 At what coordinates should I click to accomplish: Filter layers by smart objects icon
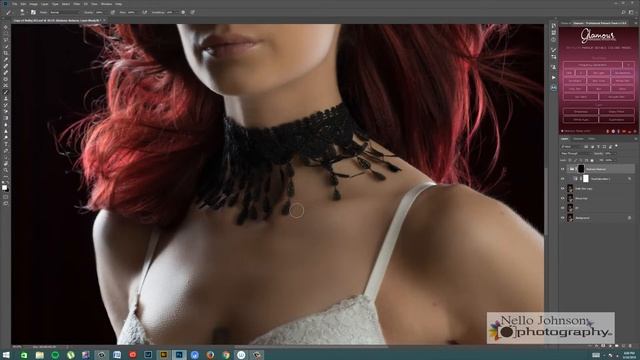point(610,147)
